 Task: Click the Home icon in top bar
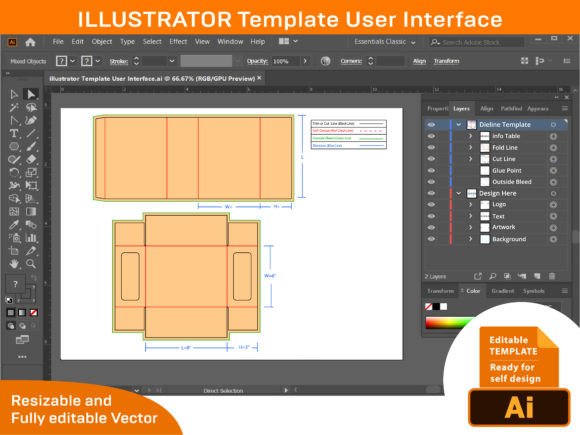pos(30,42)
